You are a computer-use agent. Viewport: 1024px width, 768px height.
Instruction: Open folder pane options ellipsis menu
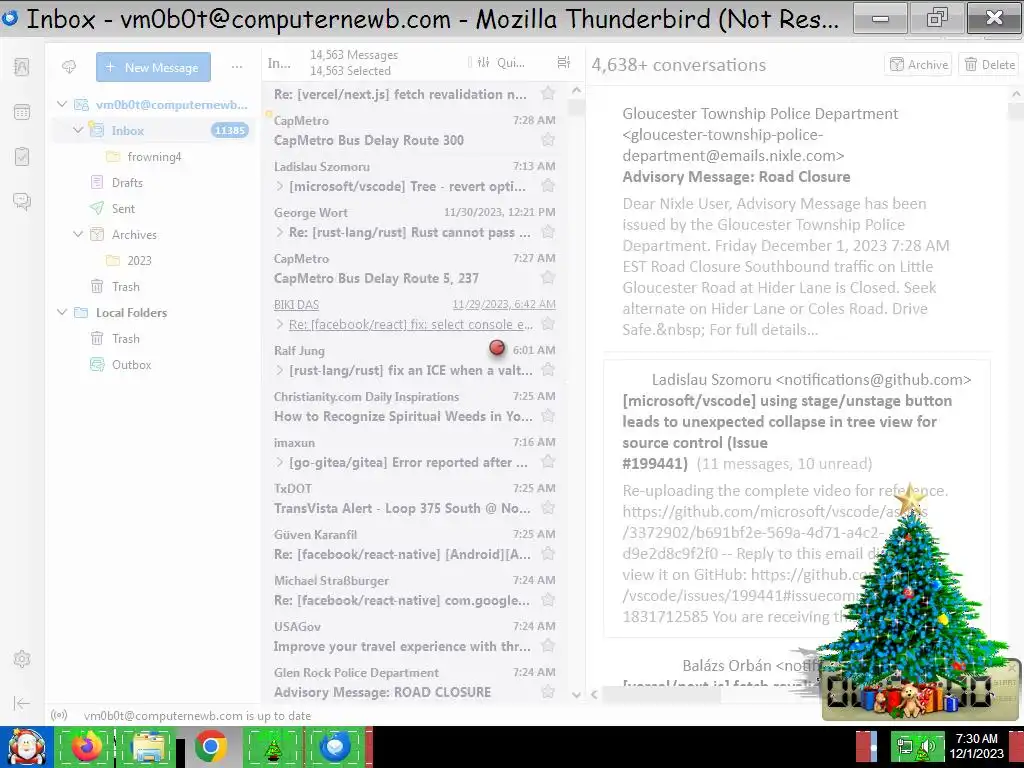click(237, 67)
